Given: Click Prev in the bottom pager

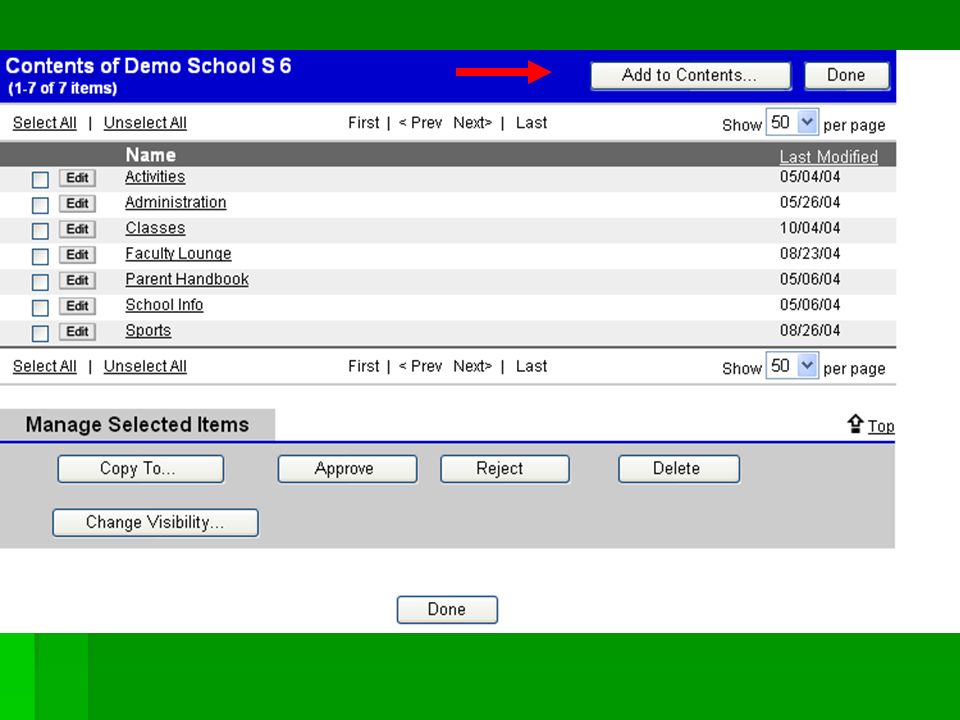Looking at the screenshot, I should [x=420, y=367].
